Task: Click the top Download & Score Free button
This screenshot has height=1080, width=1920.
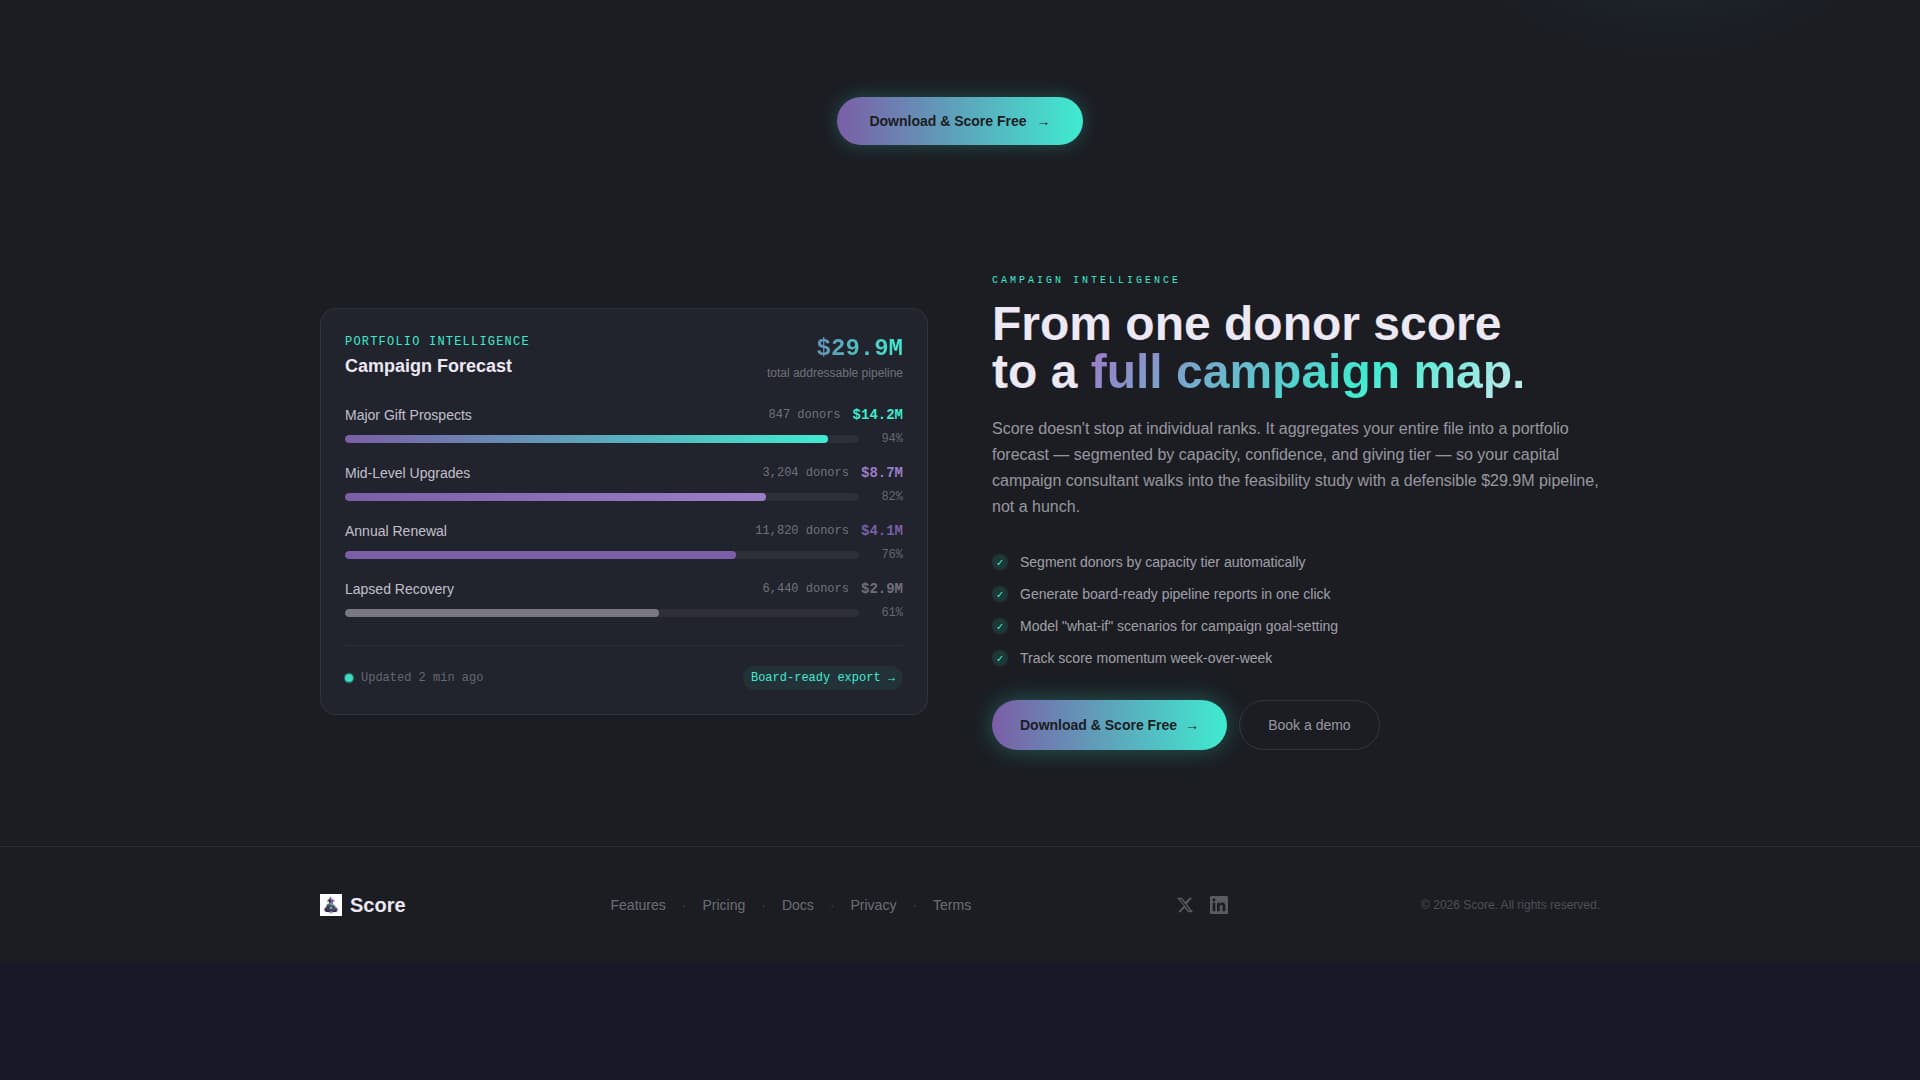Action: (959, 121)
